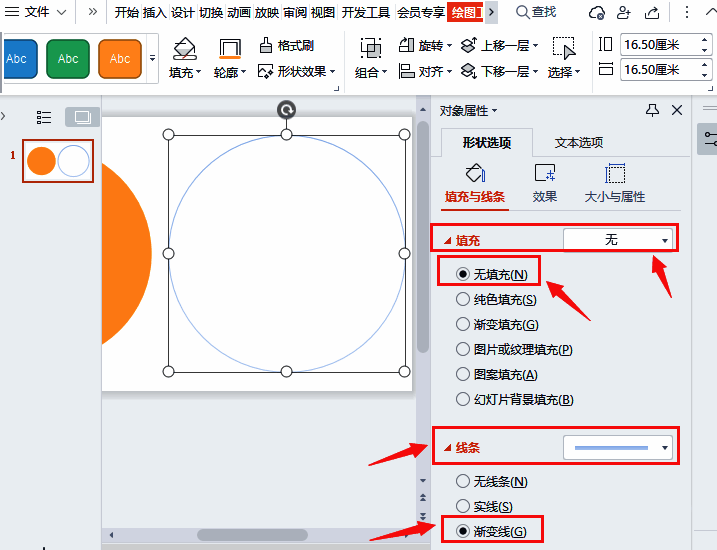
Task: Click the cloud sync icon in title bar
Action: coord(597,12)
